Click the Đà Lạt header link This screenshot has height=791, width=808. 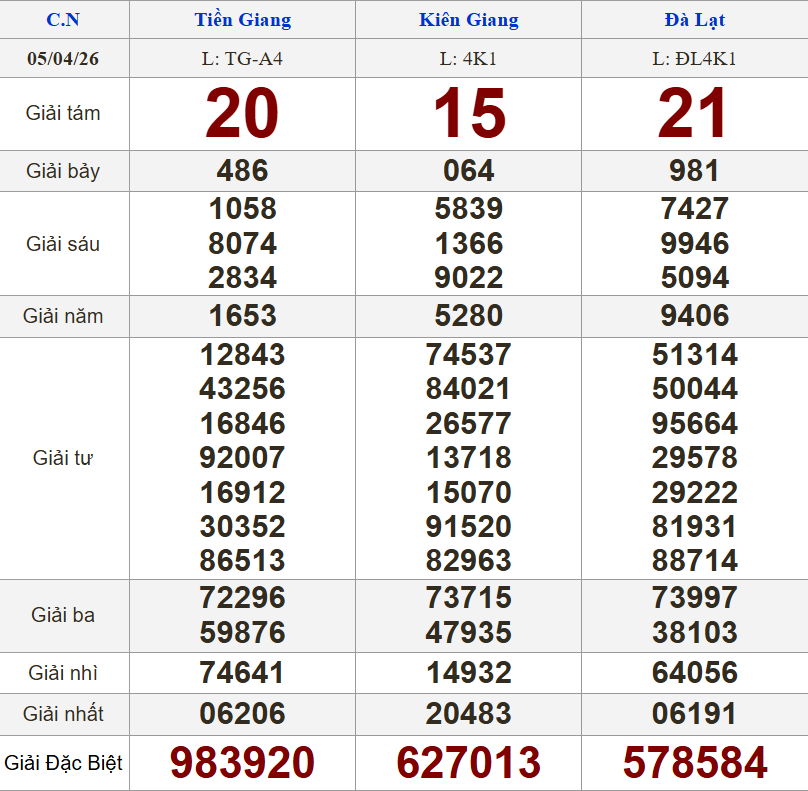pos(694,20)
